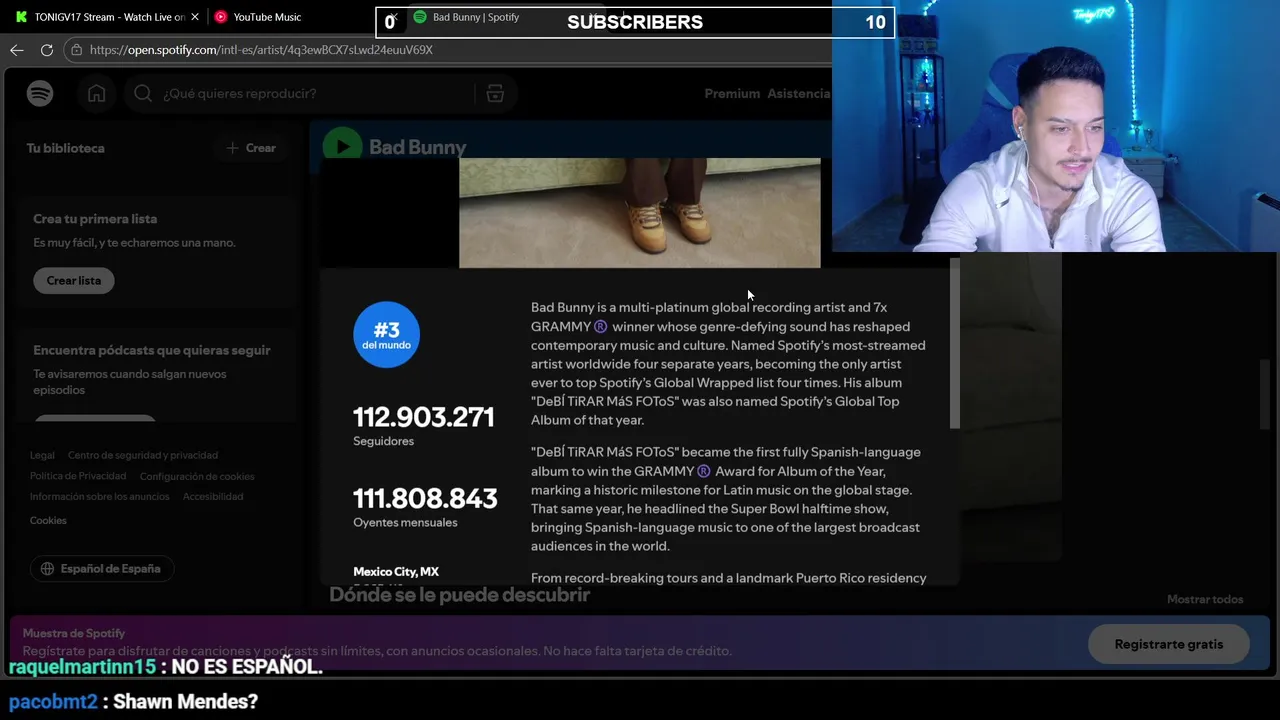Image resolution: width=1280 pixels, height=720 pixels.
Task: Open the Accesibilidad link
Action: tap(213, 496)
